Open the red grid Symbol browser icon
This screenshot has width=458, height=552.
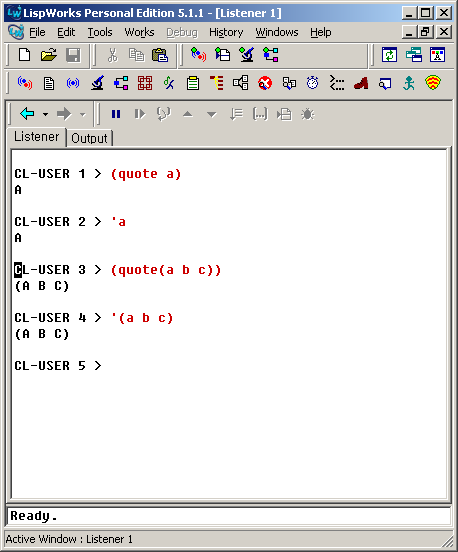(145, 83)
